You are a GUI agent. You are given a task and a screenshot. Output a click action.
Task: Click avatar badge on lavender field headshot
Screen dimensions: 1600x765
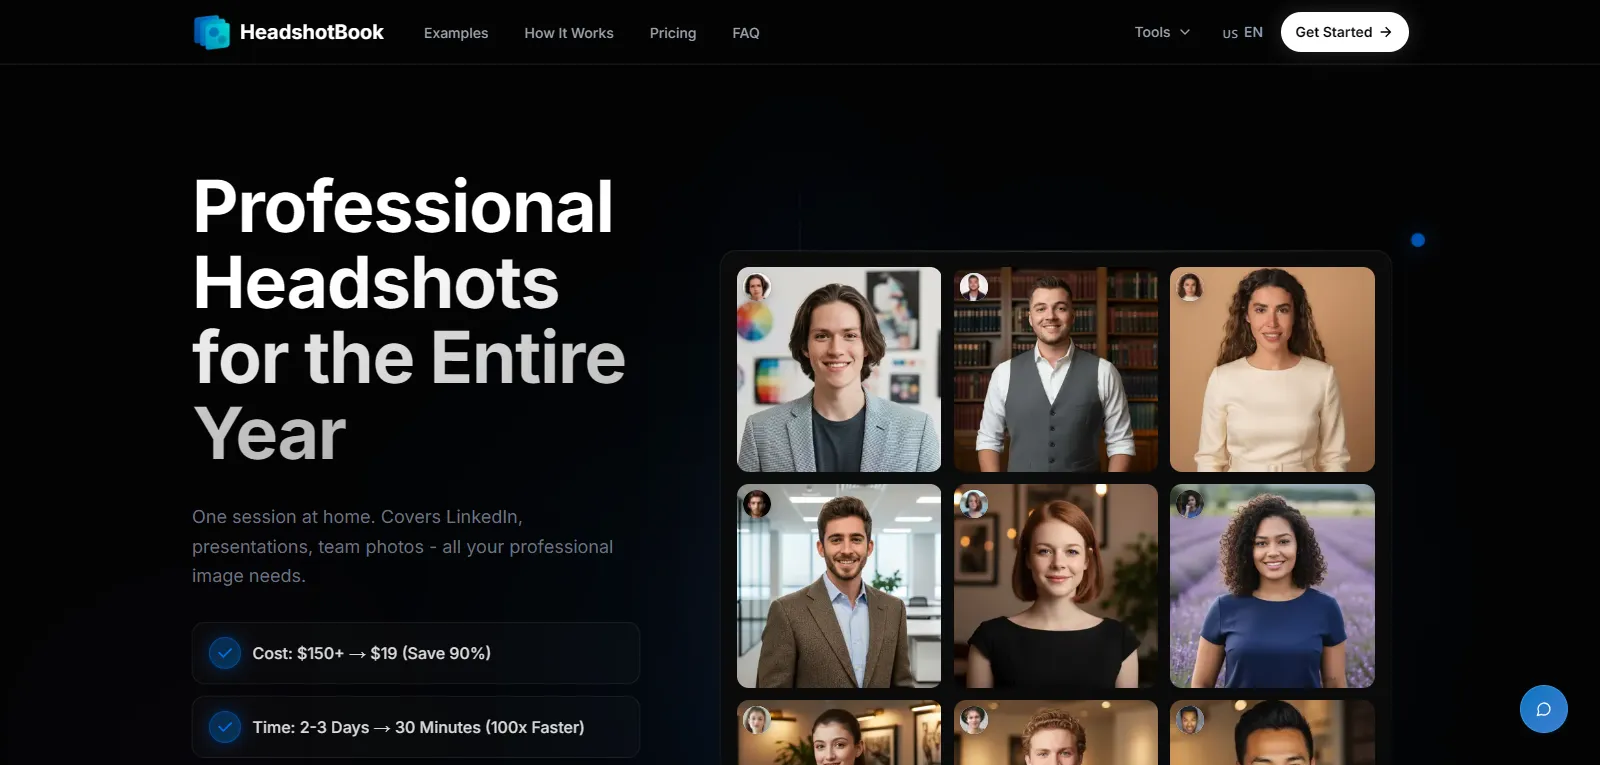coord(1190,504)
